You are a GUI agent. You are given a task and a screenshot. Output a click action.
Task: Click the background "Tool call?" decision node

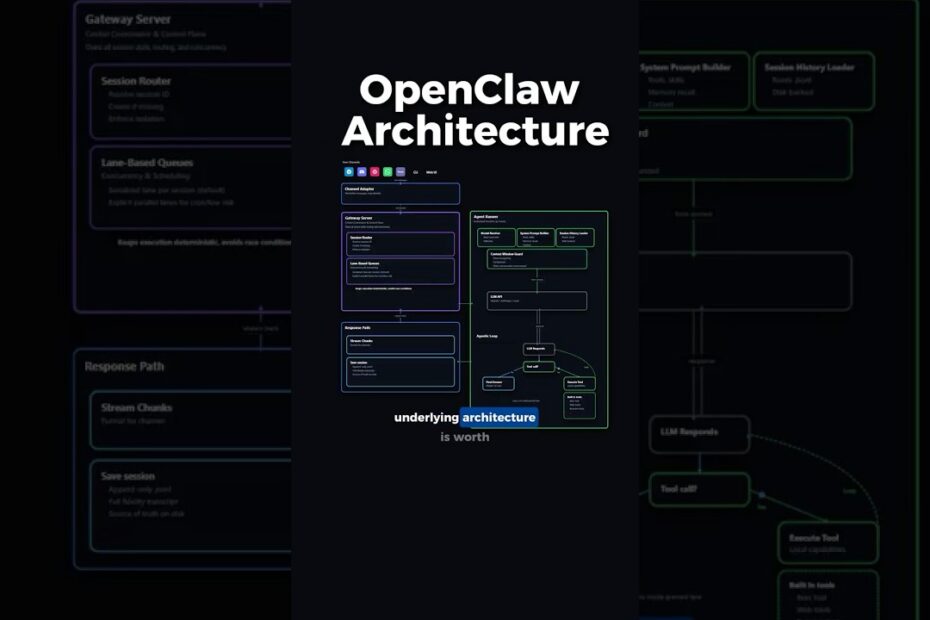(700, 489)
